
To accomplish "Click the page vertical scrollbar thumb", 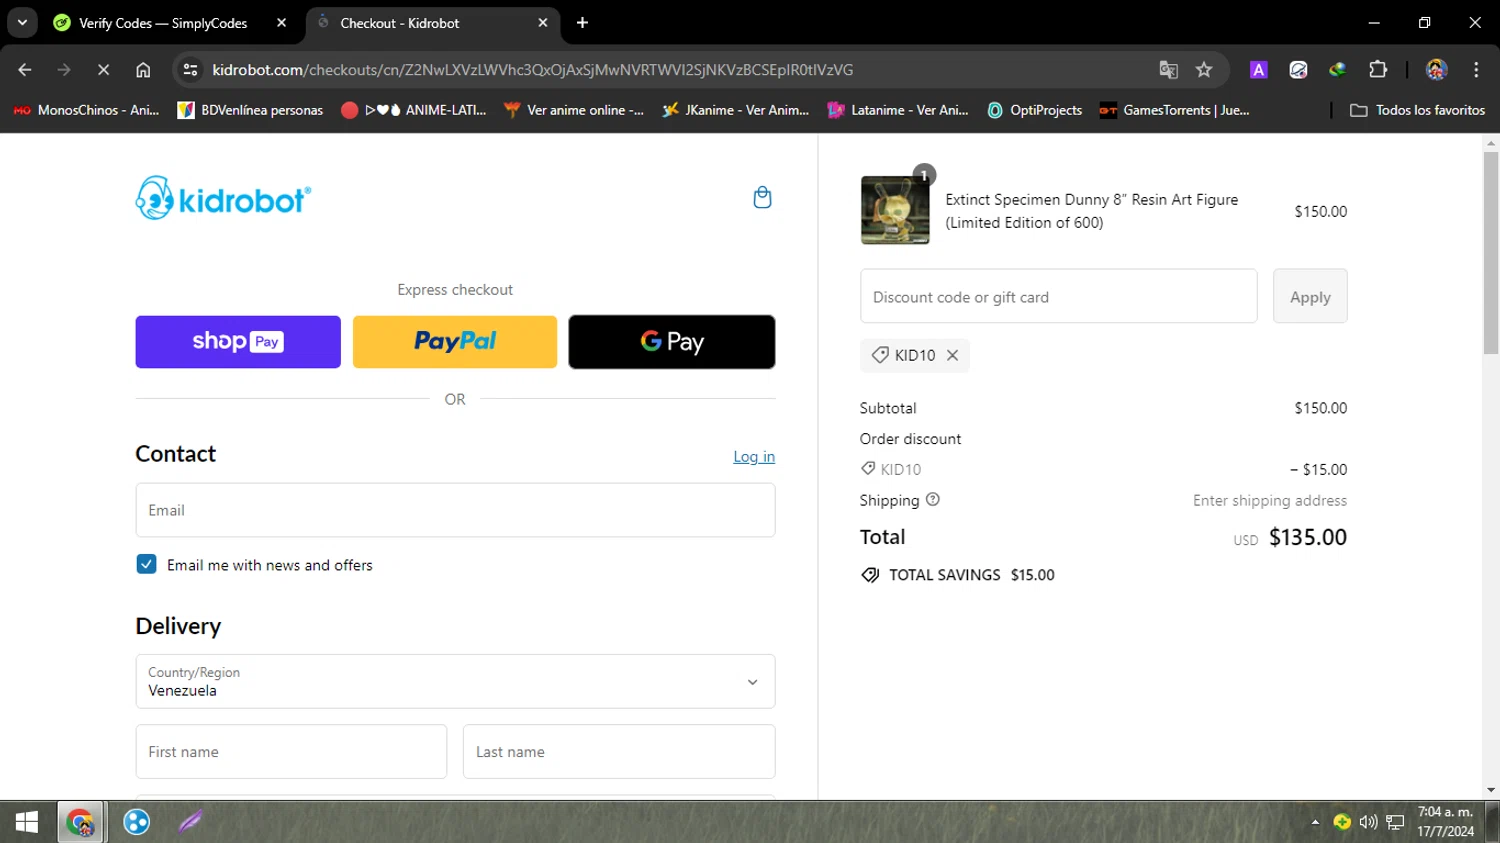I will (x=1491, y=252).
